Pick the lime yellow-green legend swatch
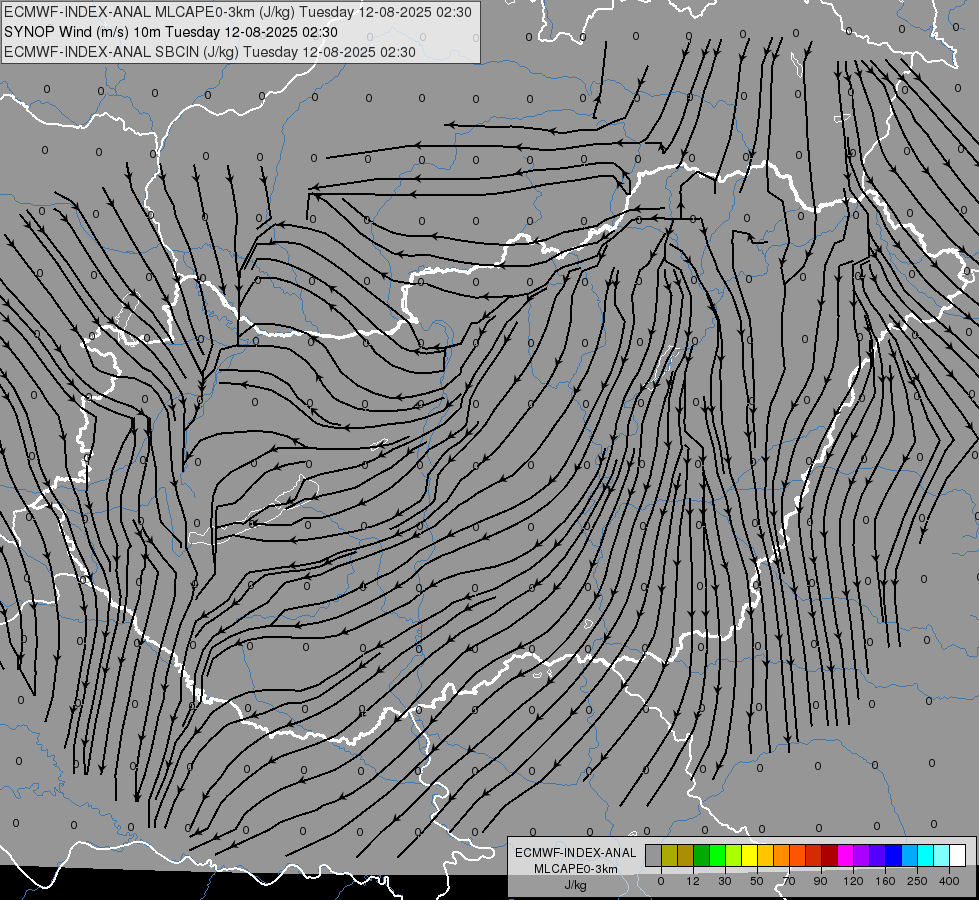The width and height of the screenshot is (979, 900). [x=734, y=855]
